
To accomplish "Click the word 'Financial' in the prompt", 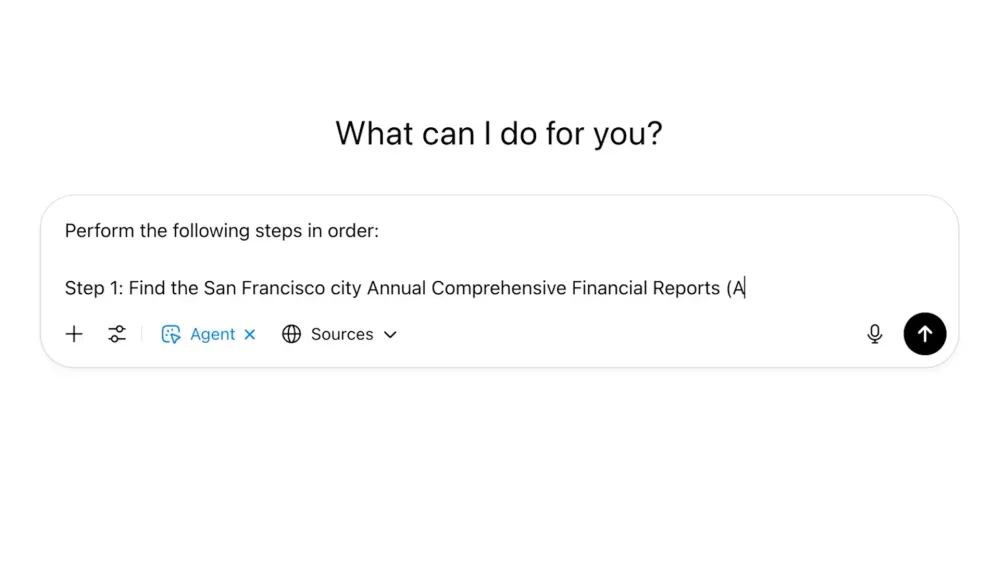I will click(609, 288).
